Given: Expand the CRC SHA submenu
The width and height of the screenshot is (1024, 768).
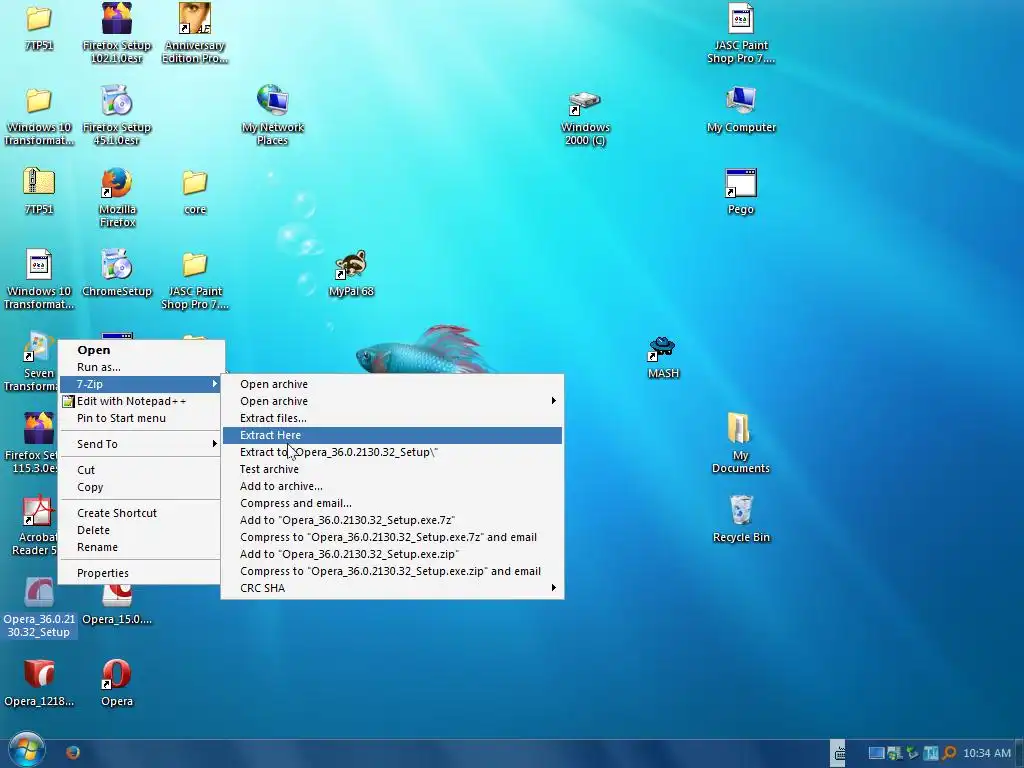Looking at the screenshot, I should (392, 588).
